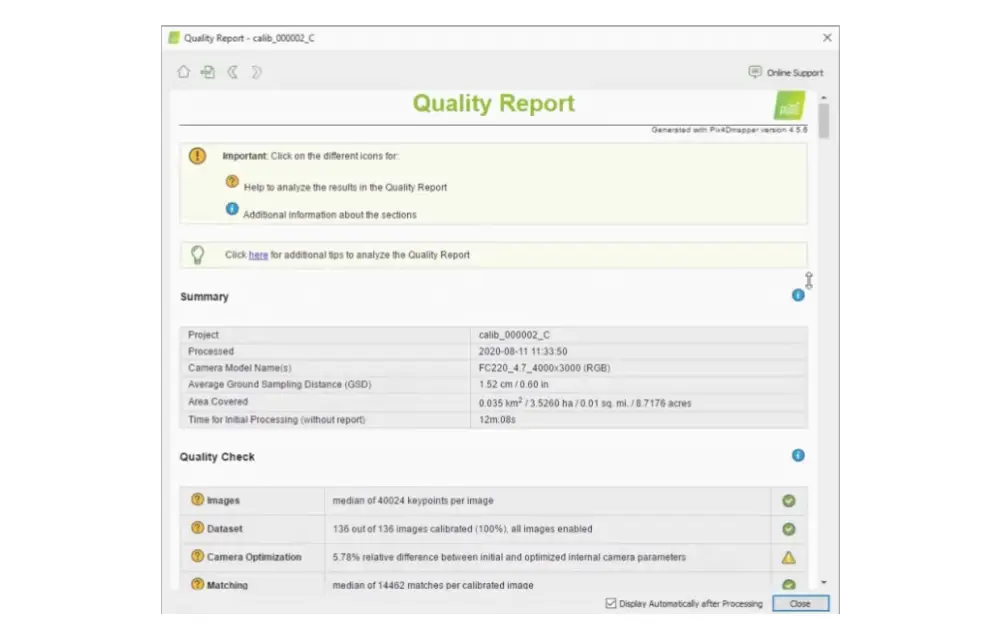Open help icon for Images row

click(198, 500)
